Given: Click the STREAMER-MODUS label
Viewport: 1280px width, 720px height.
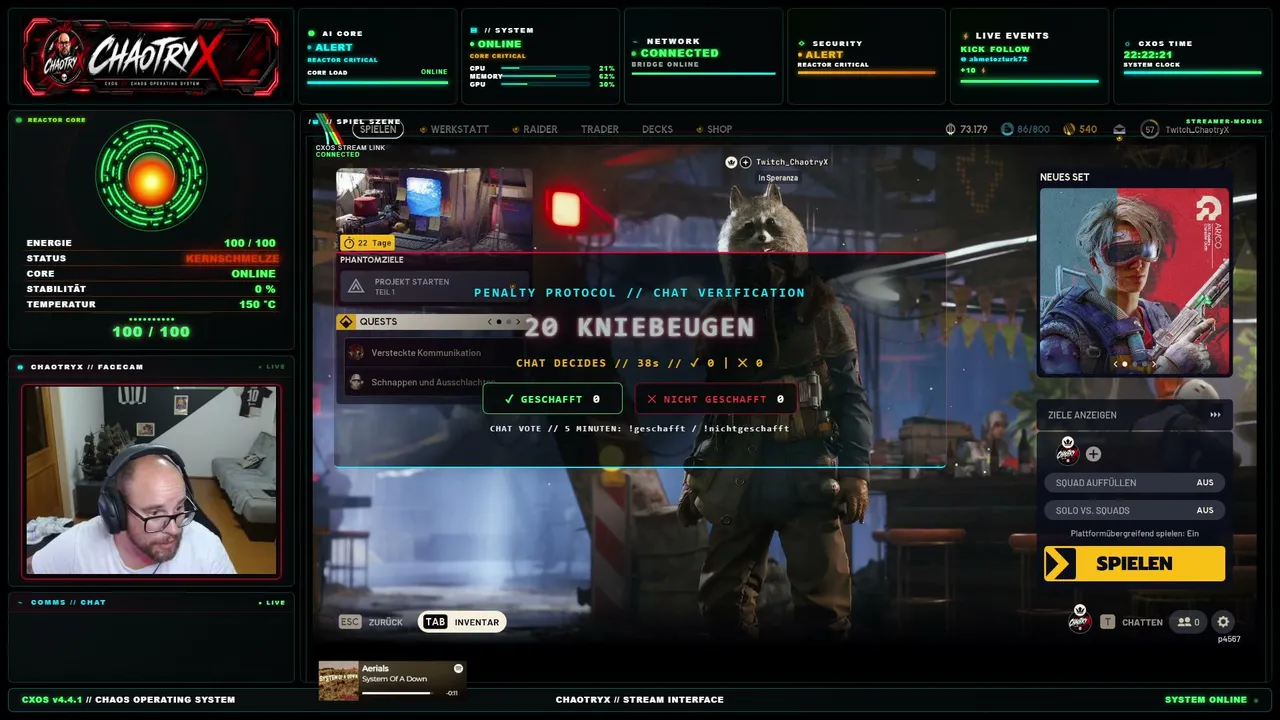Looking at the screenshot, I should [x=1224, y=121].
